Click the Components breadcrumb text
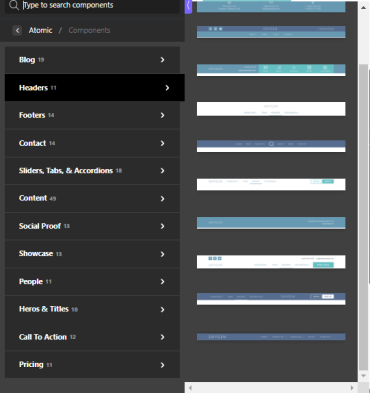This screenshot has width=370, height=393. tap(89, 30)
